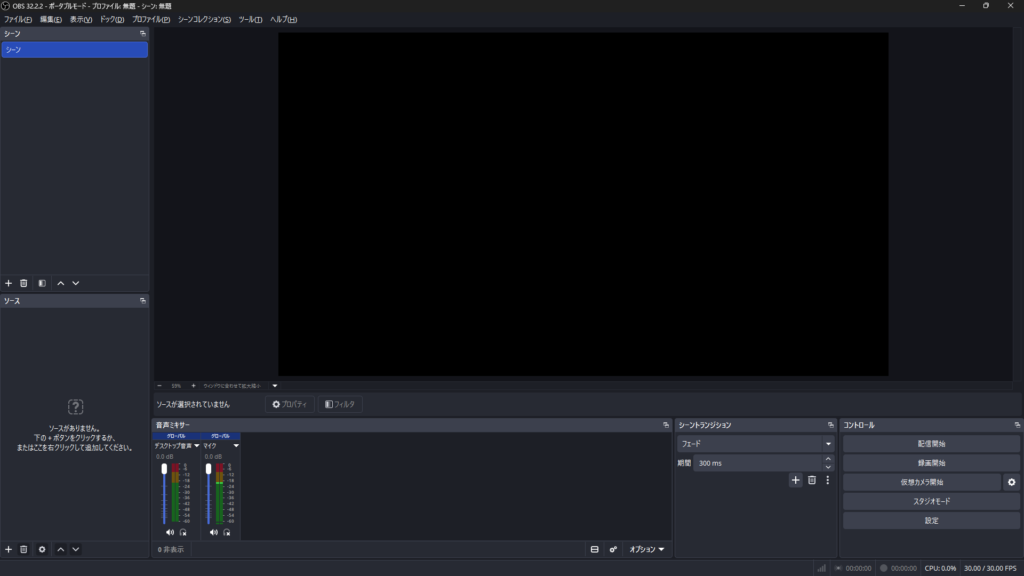Screen dimensions: 1024x576
Task: Open transition properties three-dot menu
Action: pos(827,480)
